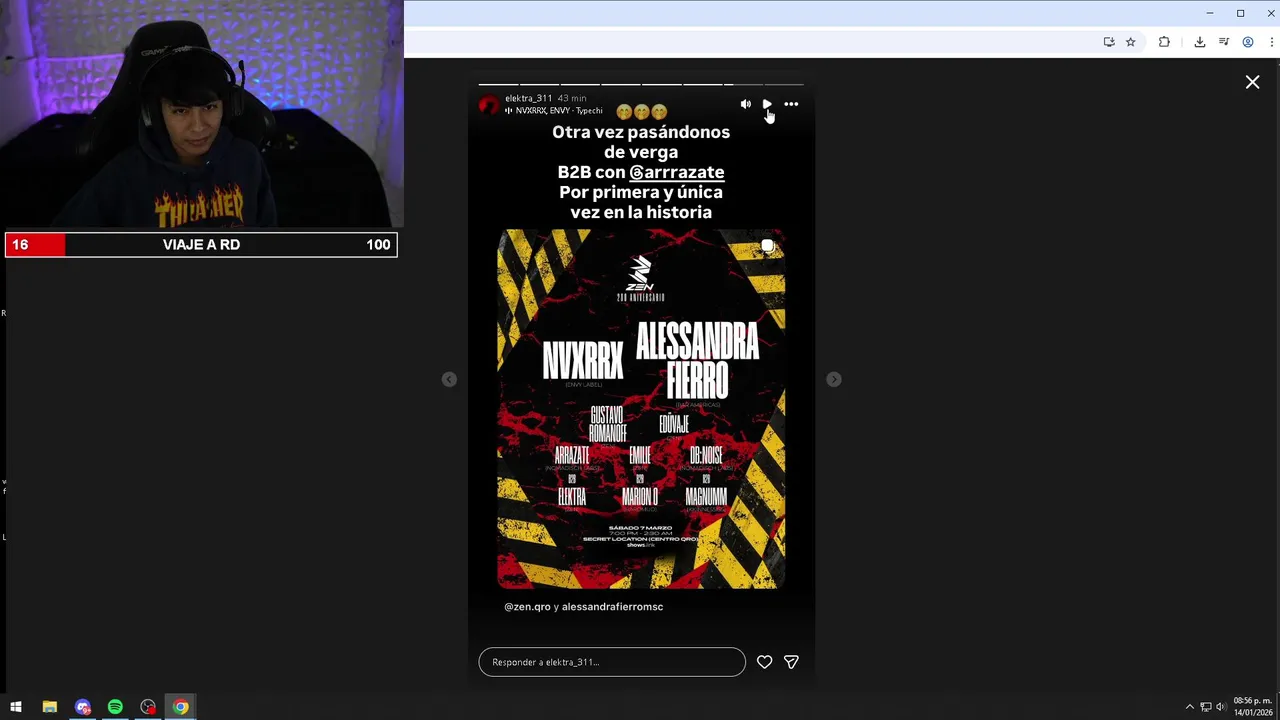Bookmark this page with the star icon
This screenshot has width=1280, height=720.
point(1131,42)
